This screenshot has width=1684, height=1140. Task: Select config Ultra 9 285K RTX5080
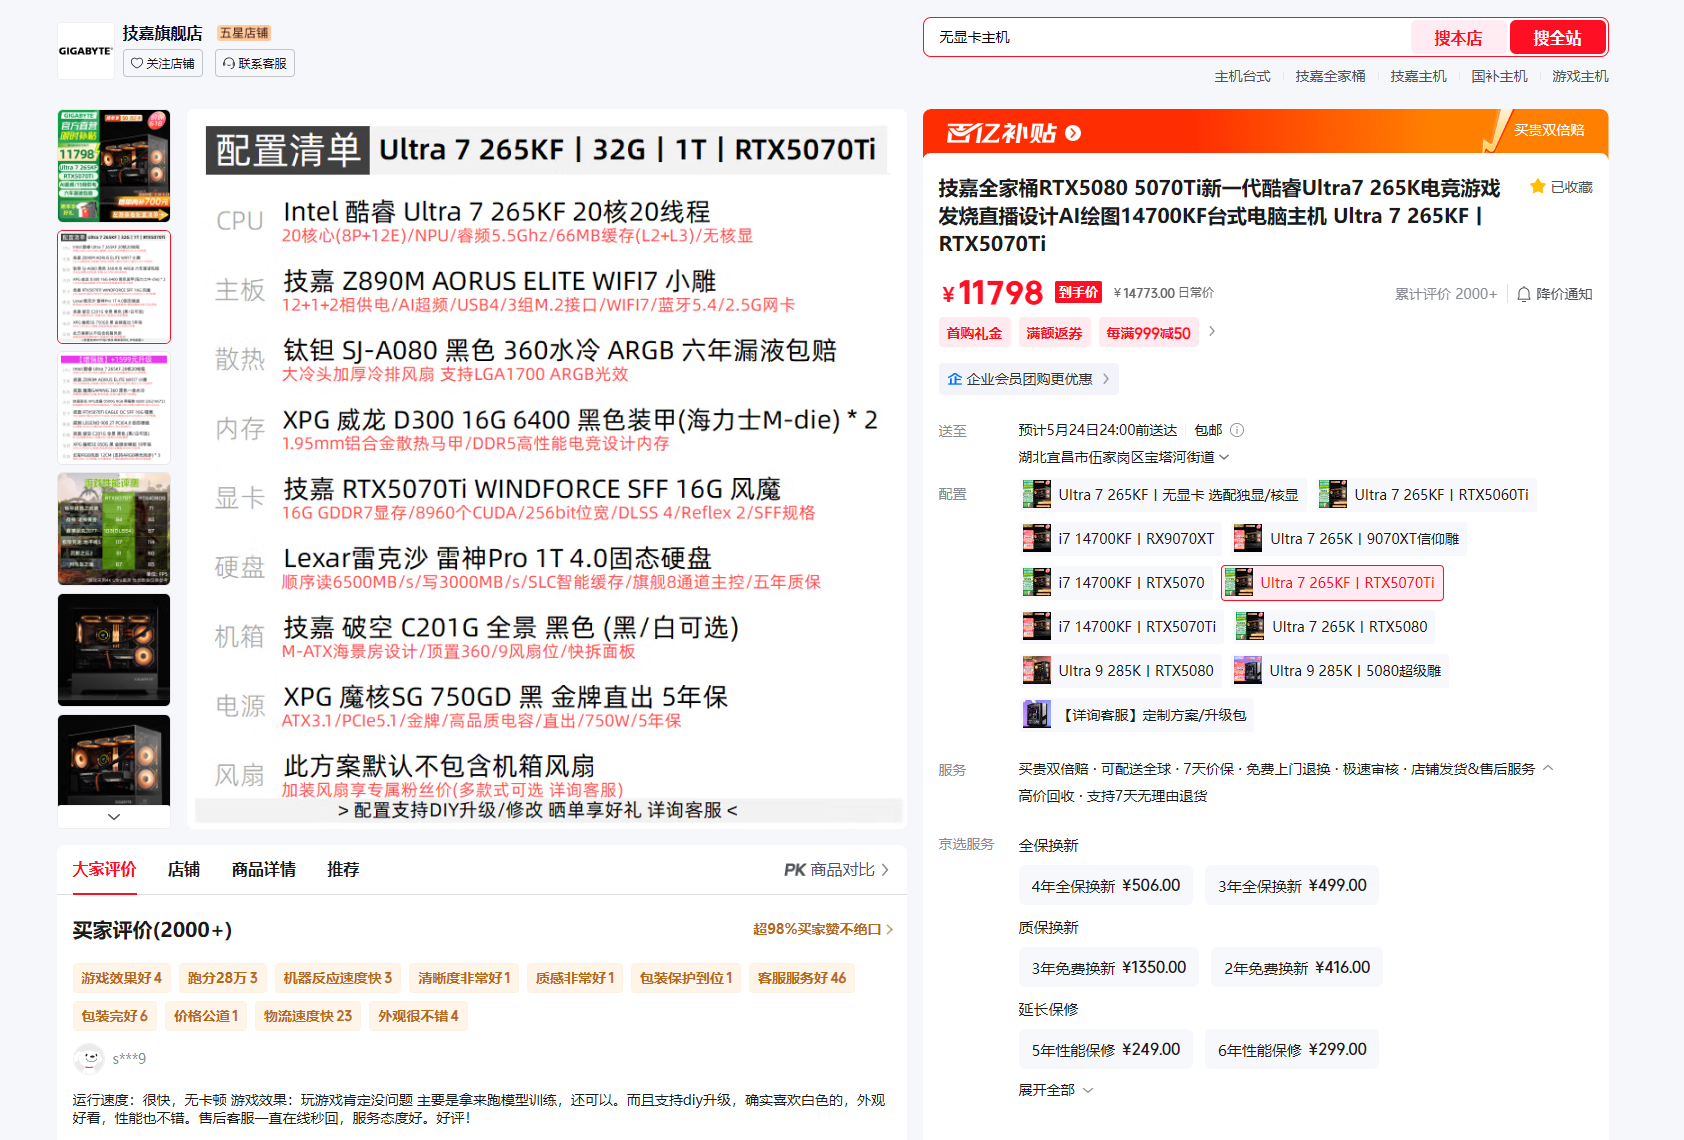[x=1120, y=670]
